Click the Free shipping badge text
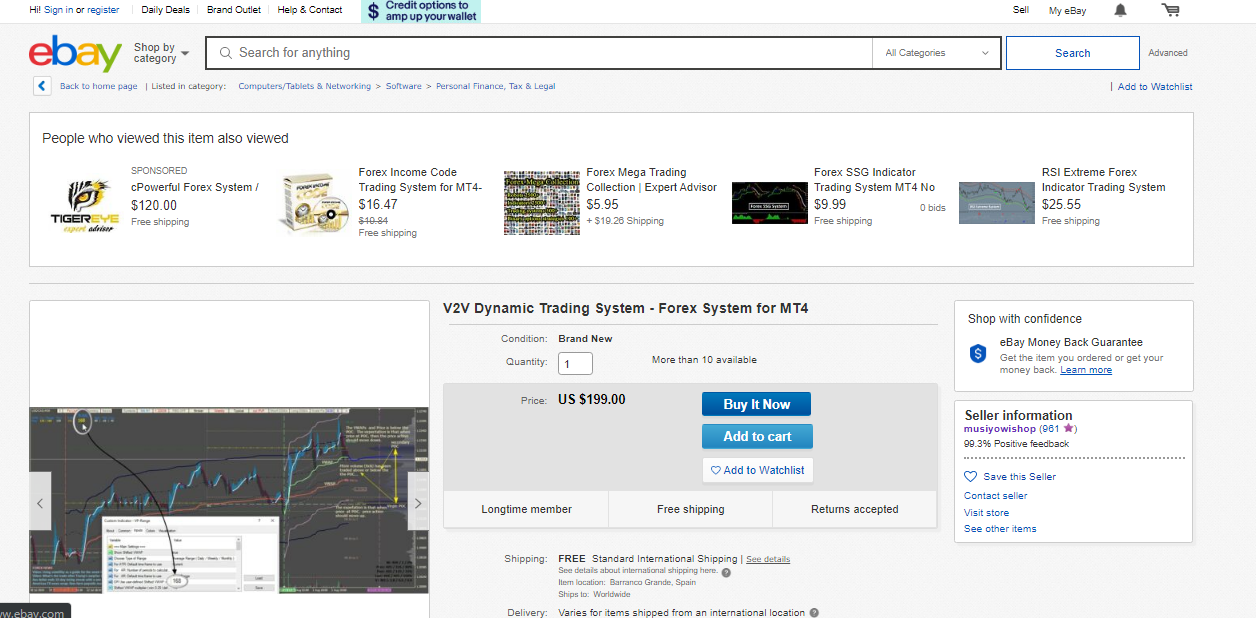This screenshot has height=618, width=1256. coord(691,509)
